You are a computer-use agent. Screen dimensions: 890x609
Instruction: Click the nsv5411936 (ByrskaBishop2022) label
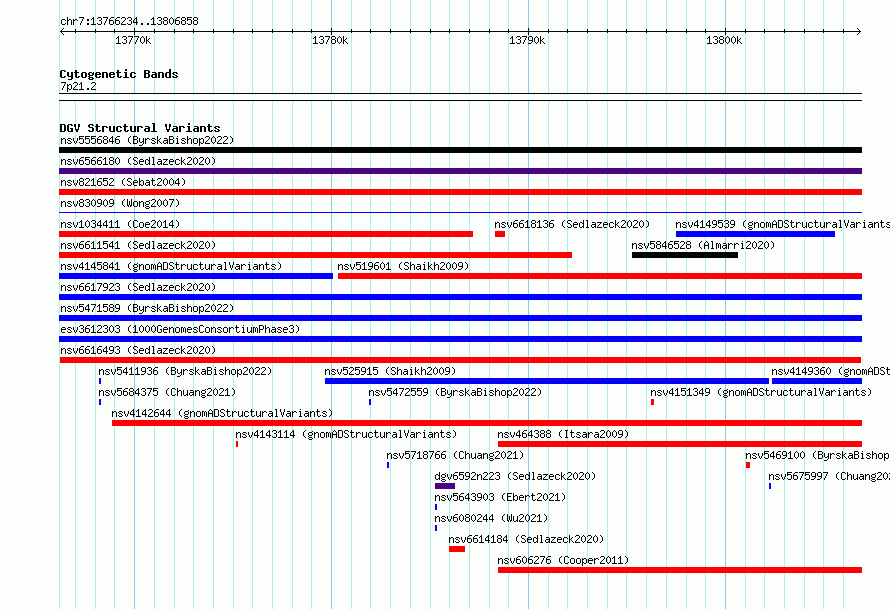[x=185, y=371]
